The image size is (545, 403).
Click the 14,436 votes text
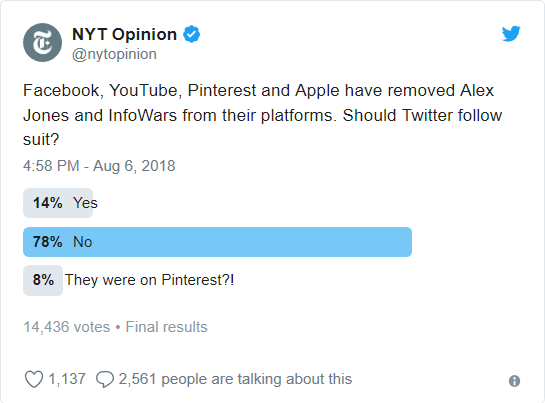click(x=67, y=327)
